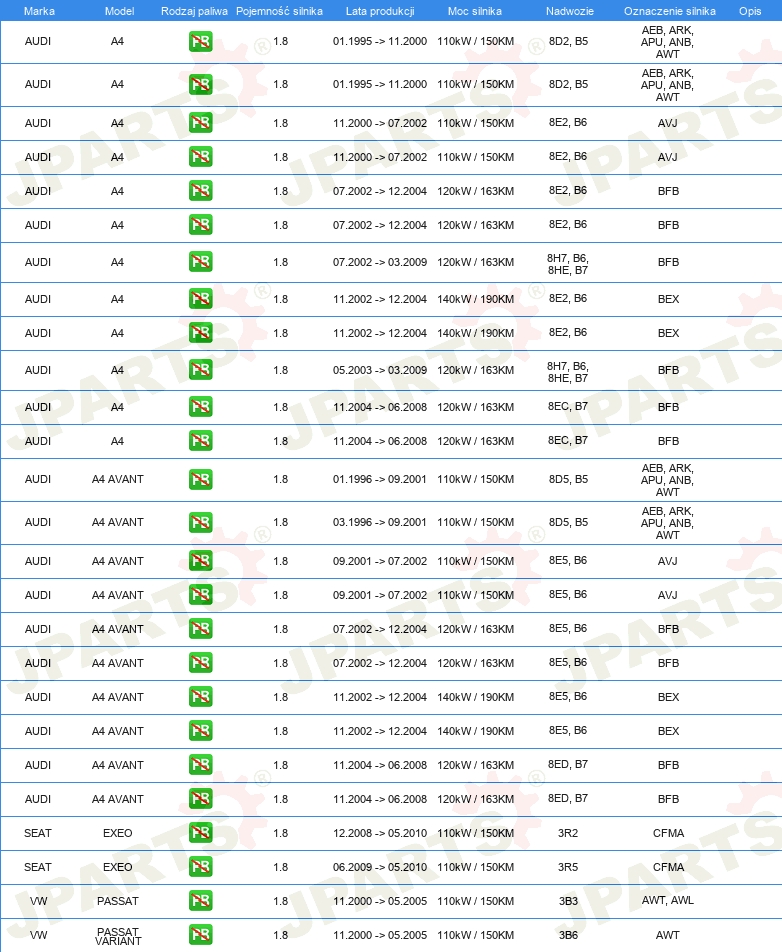Click the body code 3B6

point(568,936)
